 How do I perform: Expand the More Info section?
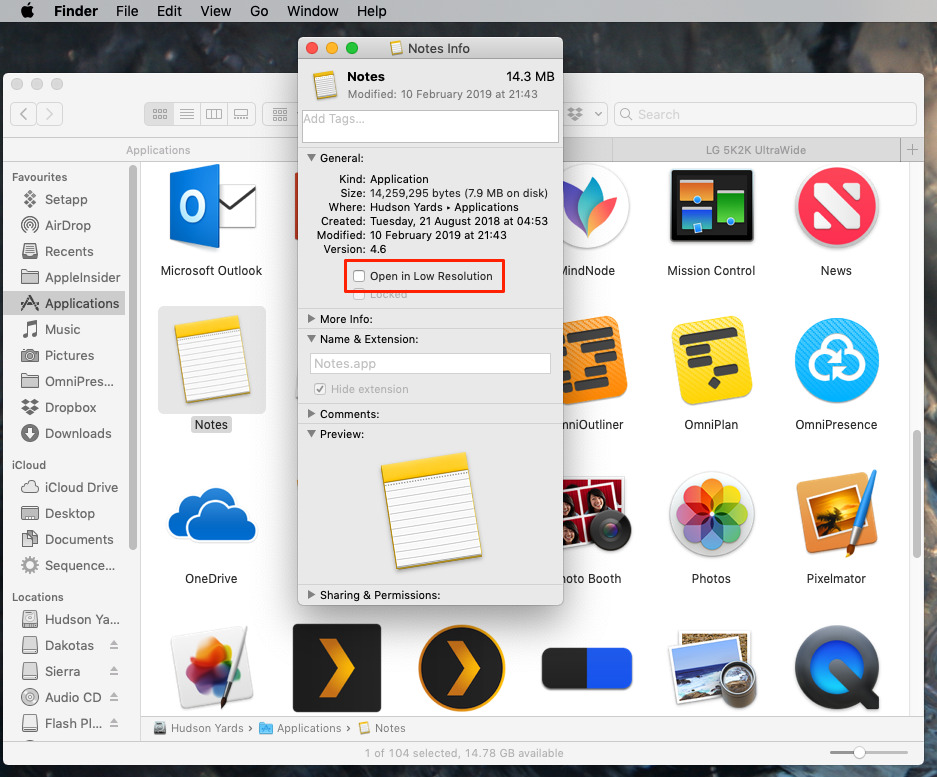click(x=311, y=319)
